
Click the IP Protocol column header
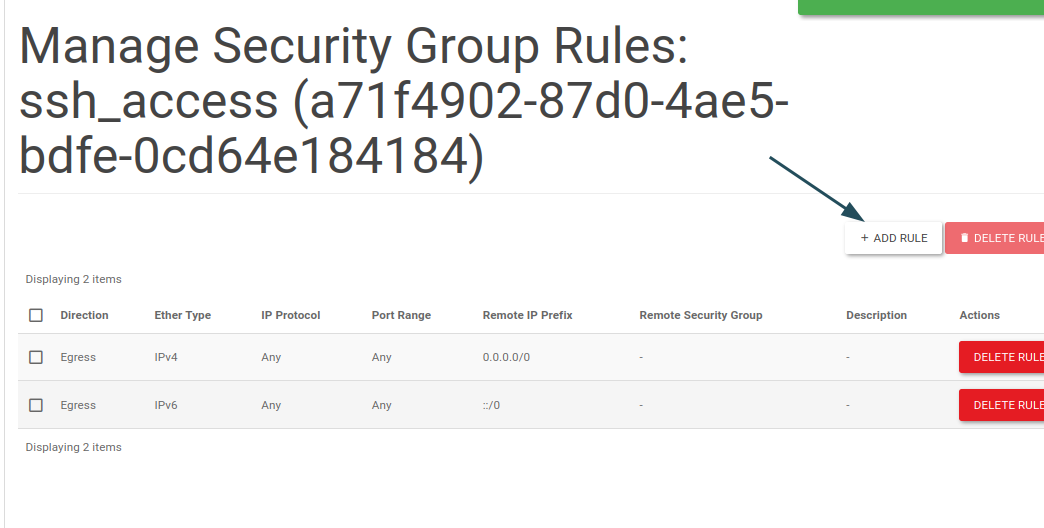click(x=290, y=315)
